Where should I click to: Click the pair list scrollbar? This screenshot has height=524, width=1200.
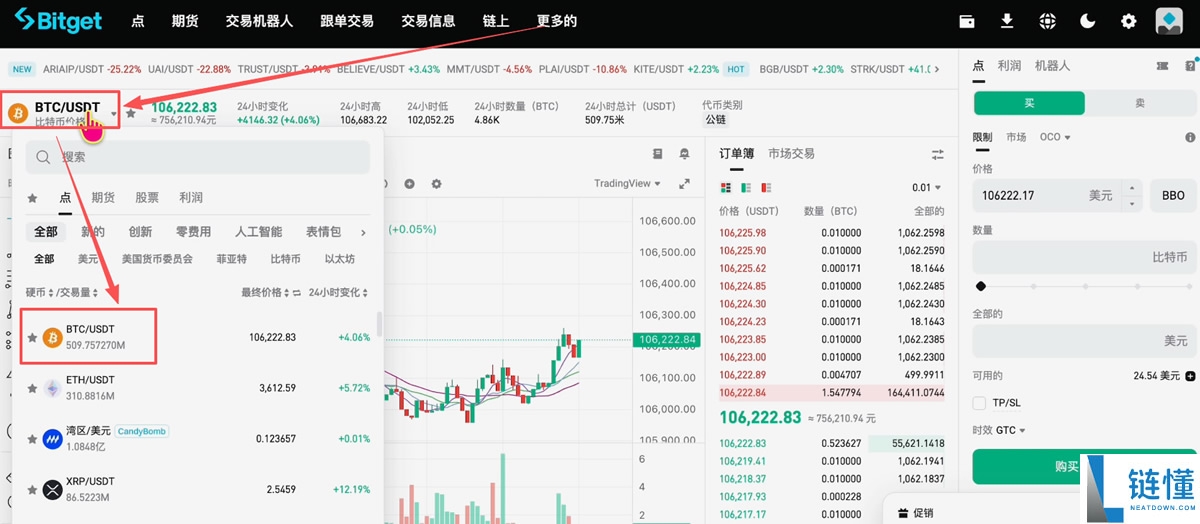pos(379,324)
